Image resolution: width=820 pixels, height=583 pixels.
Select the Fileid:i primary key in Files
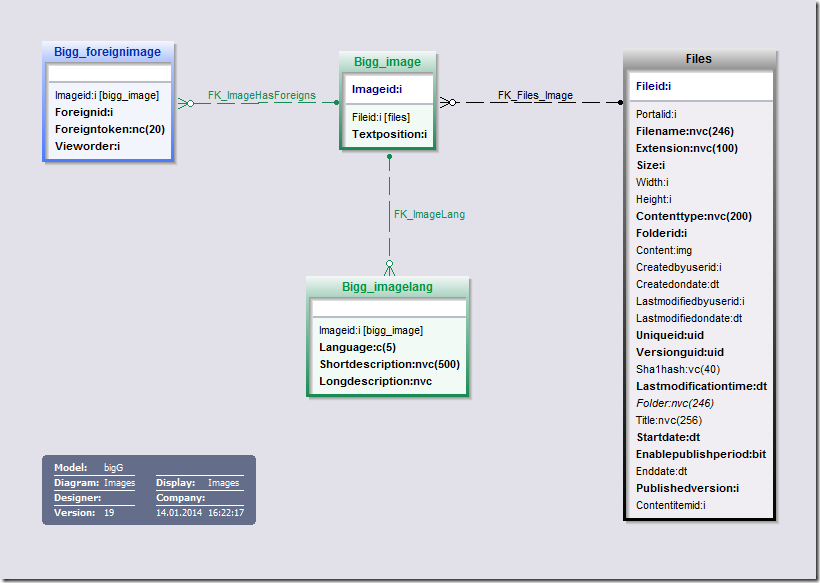[654, 86]
